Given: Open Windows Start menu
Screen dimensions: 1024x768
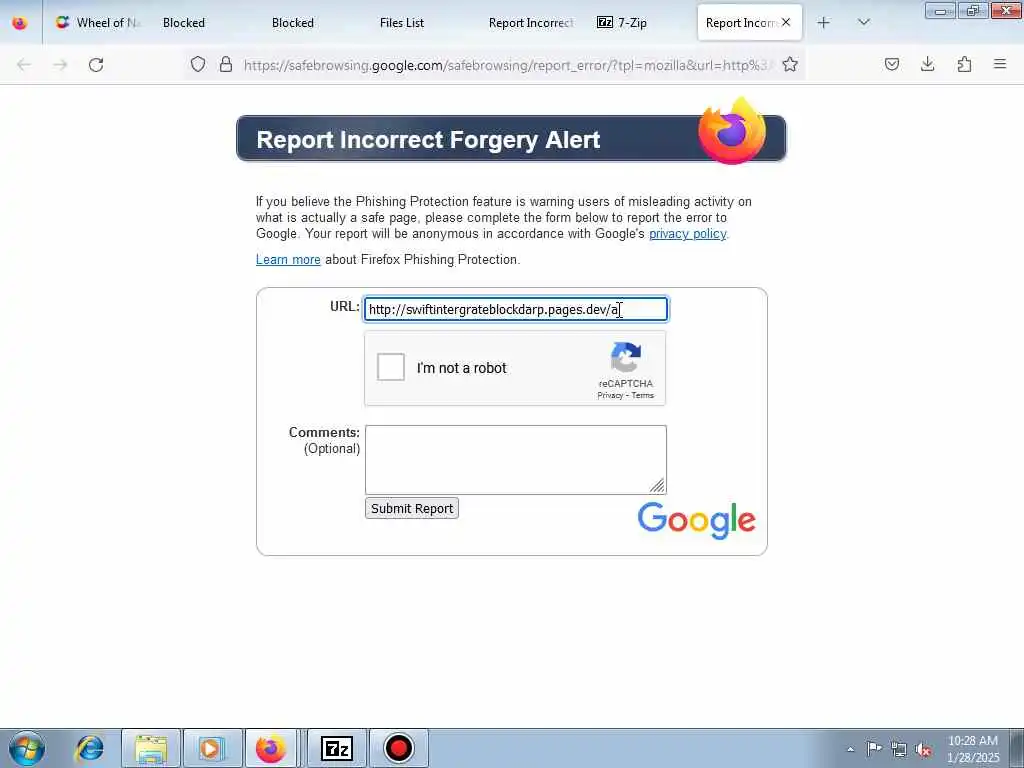Looking at the screenshot, I should point(27,748).
